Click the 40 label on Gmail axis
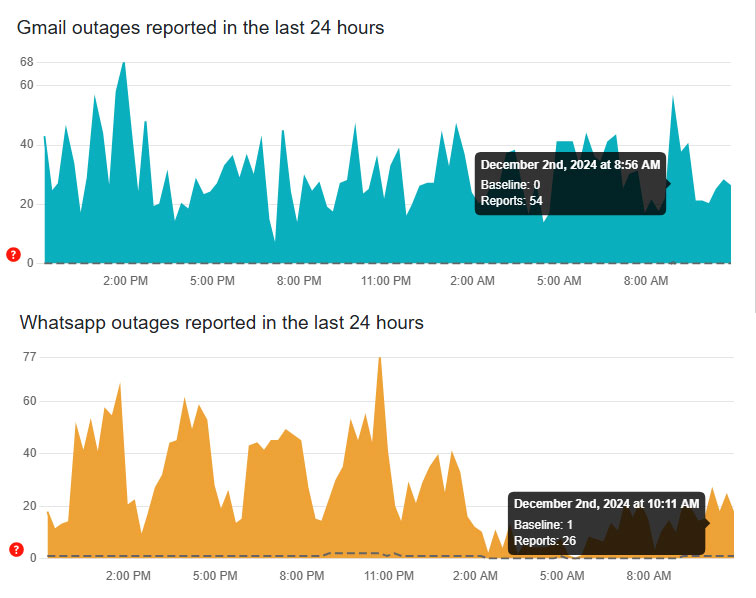The image size is (756, 598). (x=27, y=144)
